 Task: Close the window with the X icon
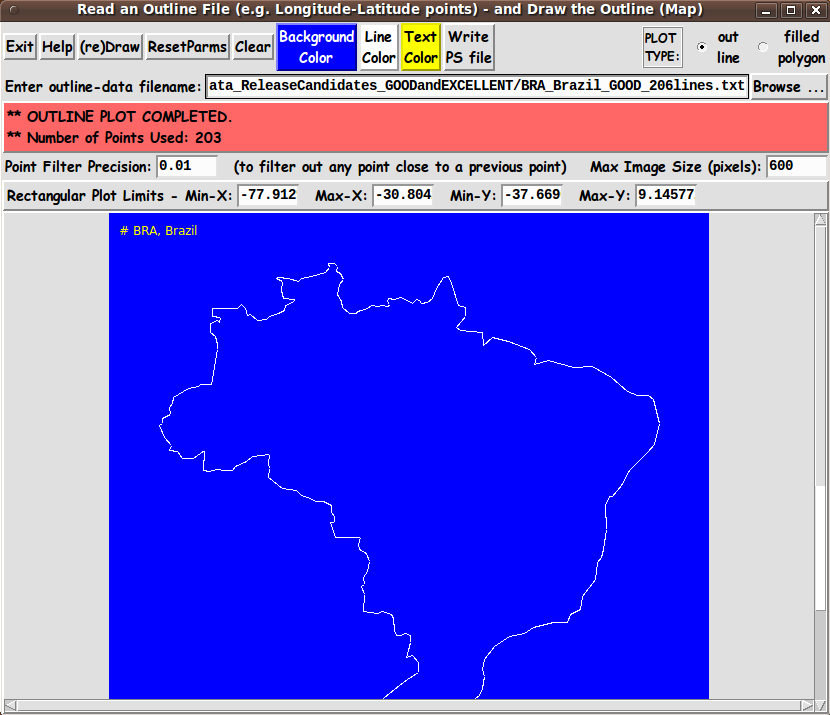[816, 10]
